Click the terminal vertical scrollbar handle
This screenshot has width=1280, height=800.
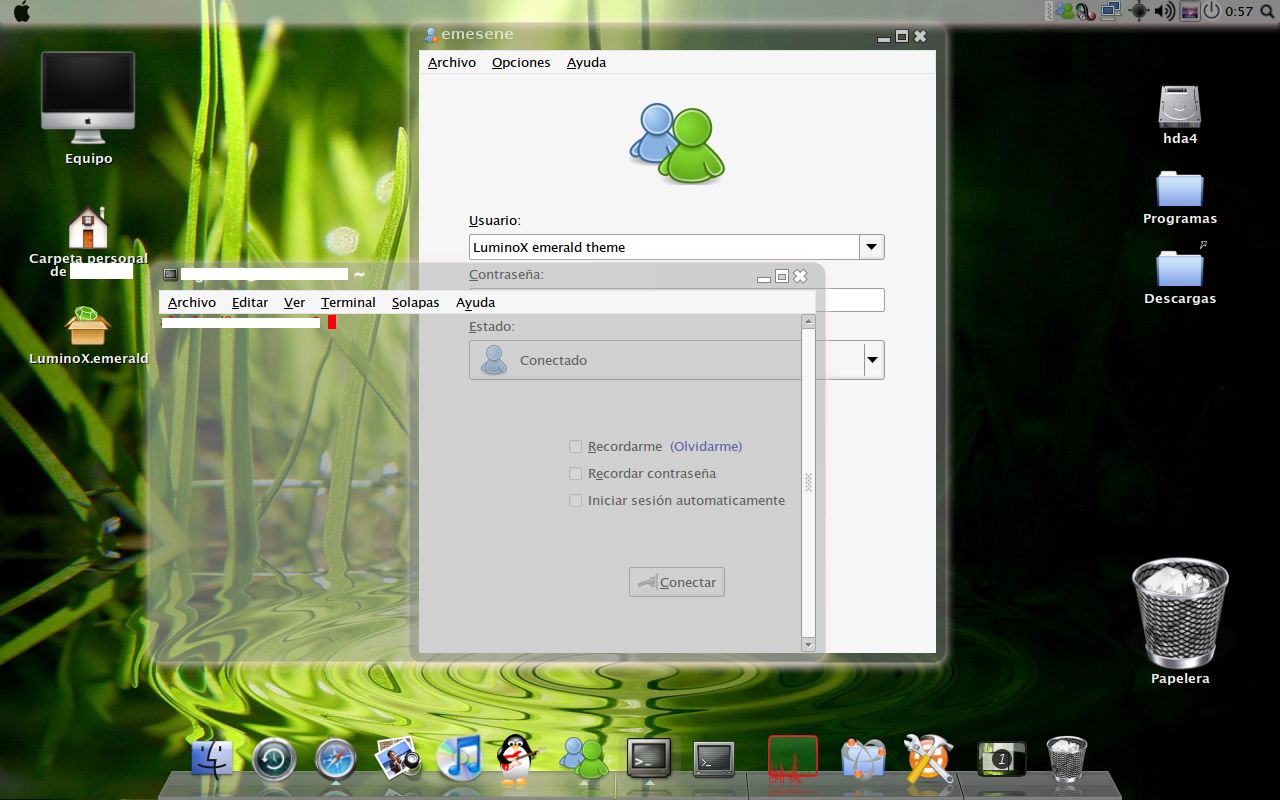[809, 483]
